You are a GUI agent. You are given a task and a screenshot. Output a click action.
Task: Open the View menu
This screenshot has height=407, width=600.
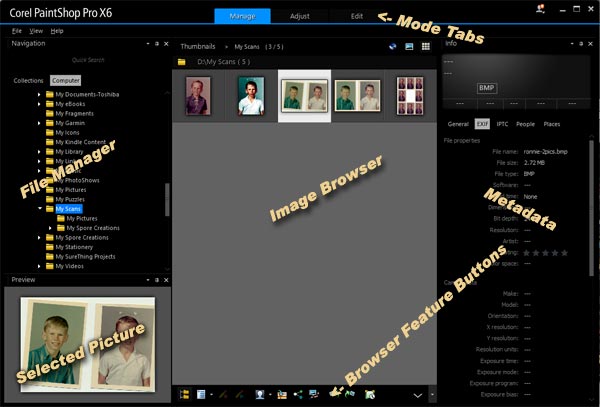point(36,31)
